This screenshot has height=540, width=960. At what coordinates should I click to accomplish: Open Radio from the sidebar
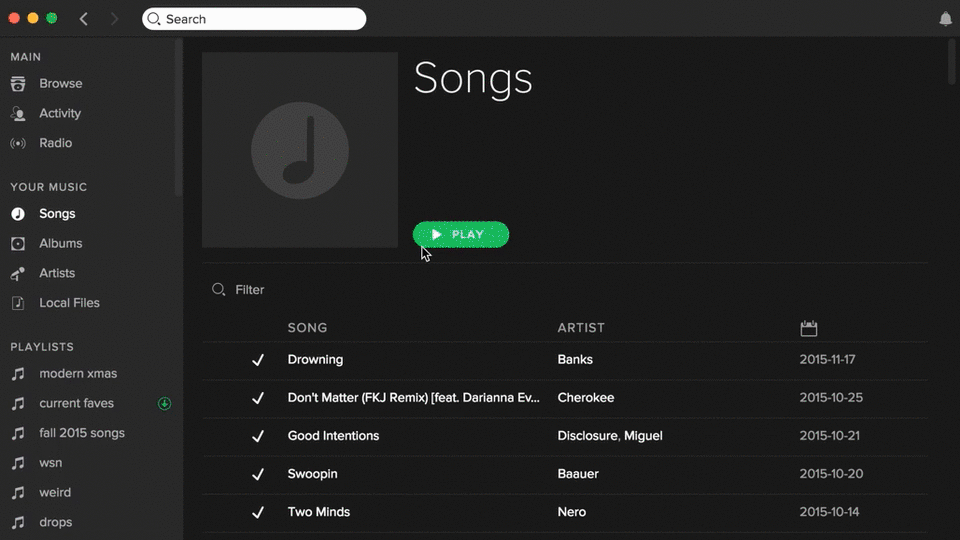55,143
